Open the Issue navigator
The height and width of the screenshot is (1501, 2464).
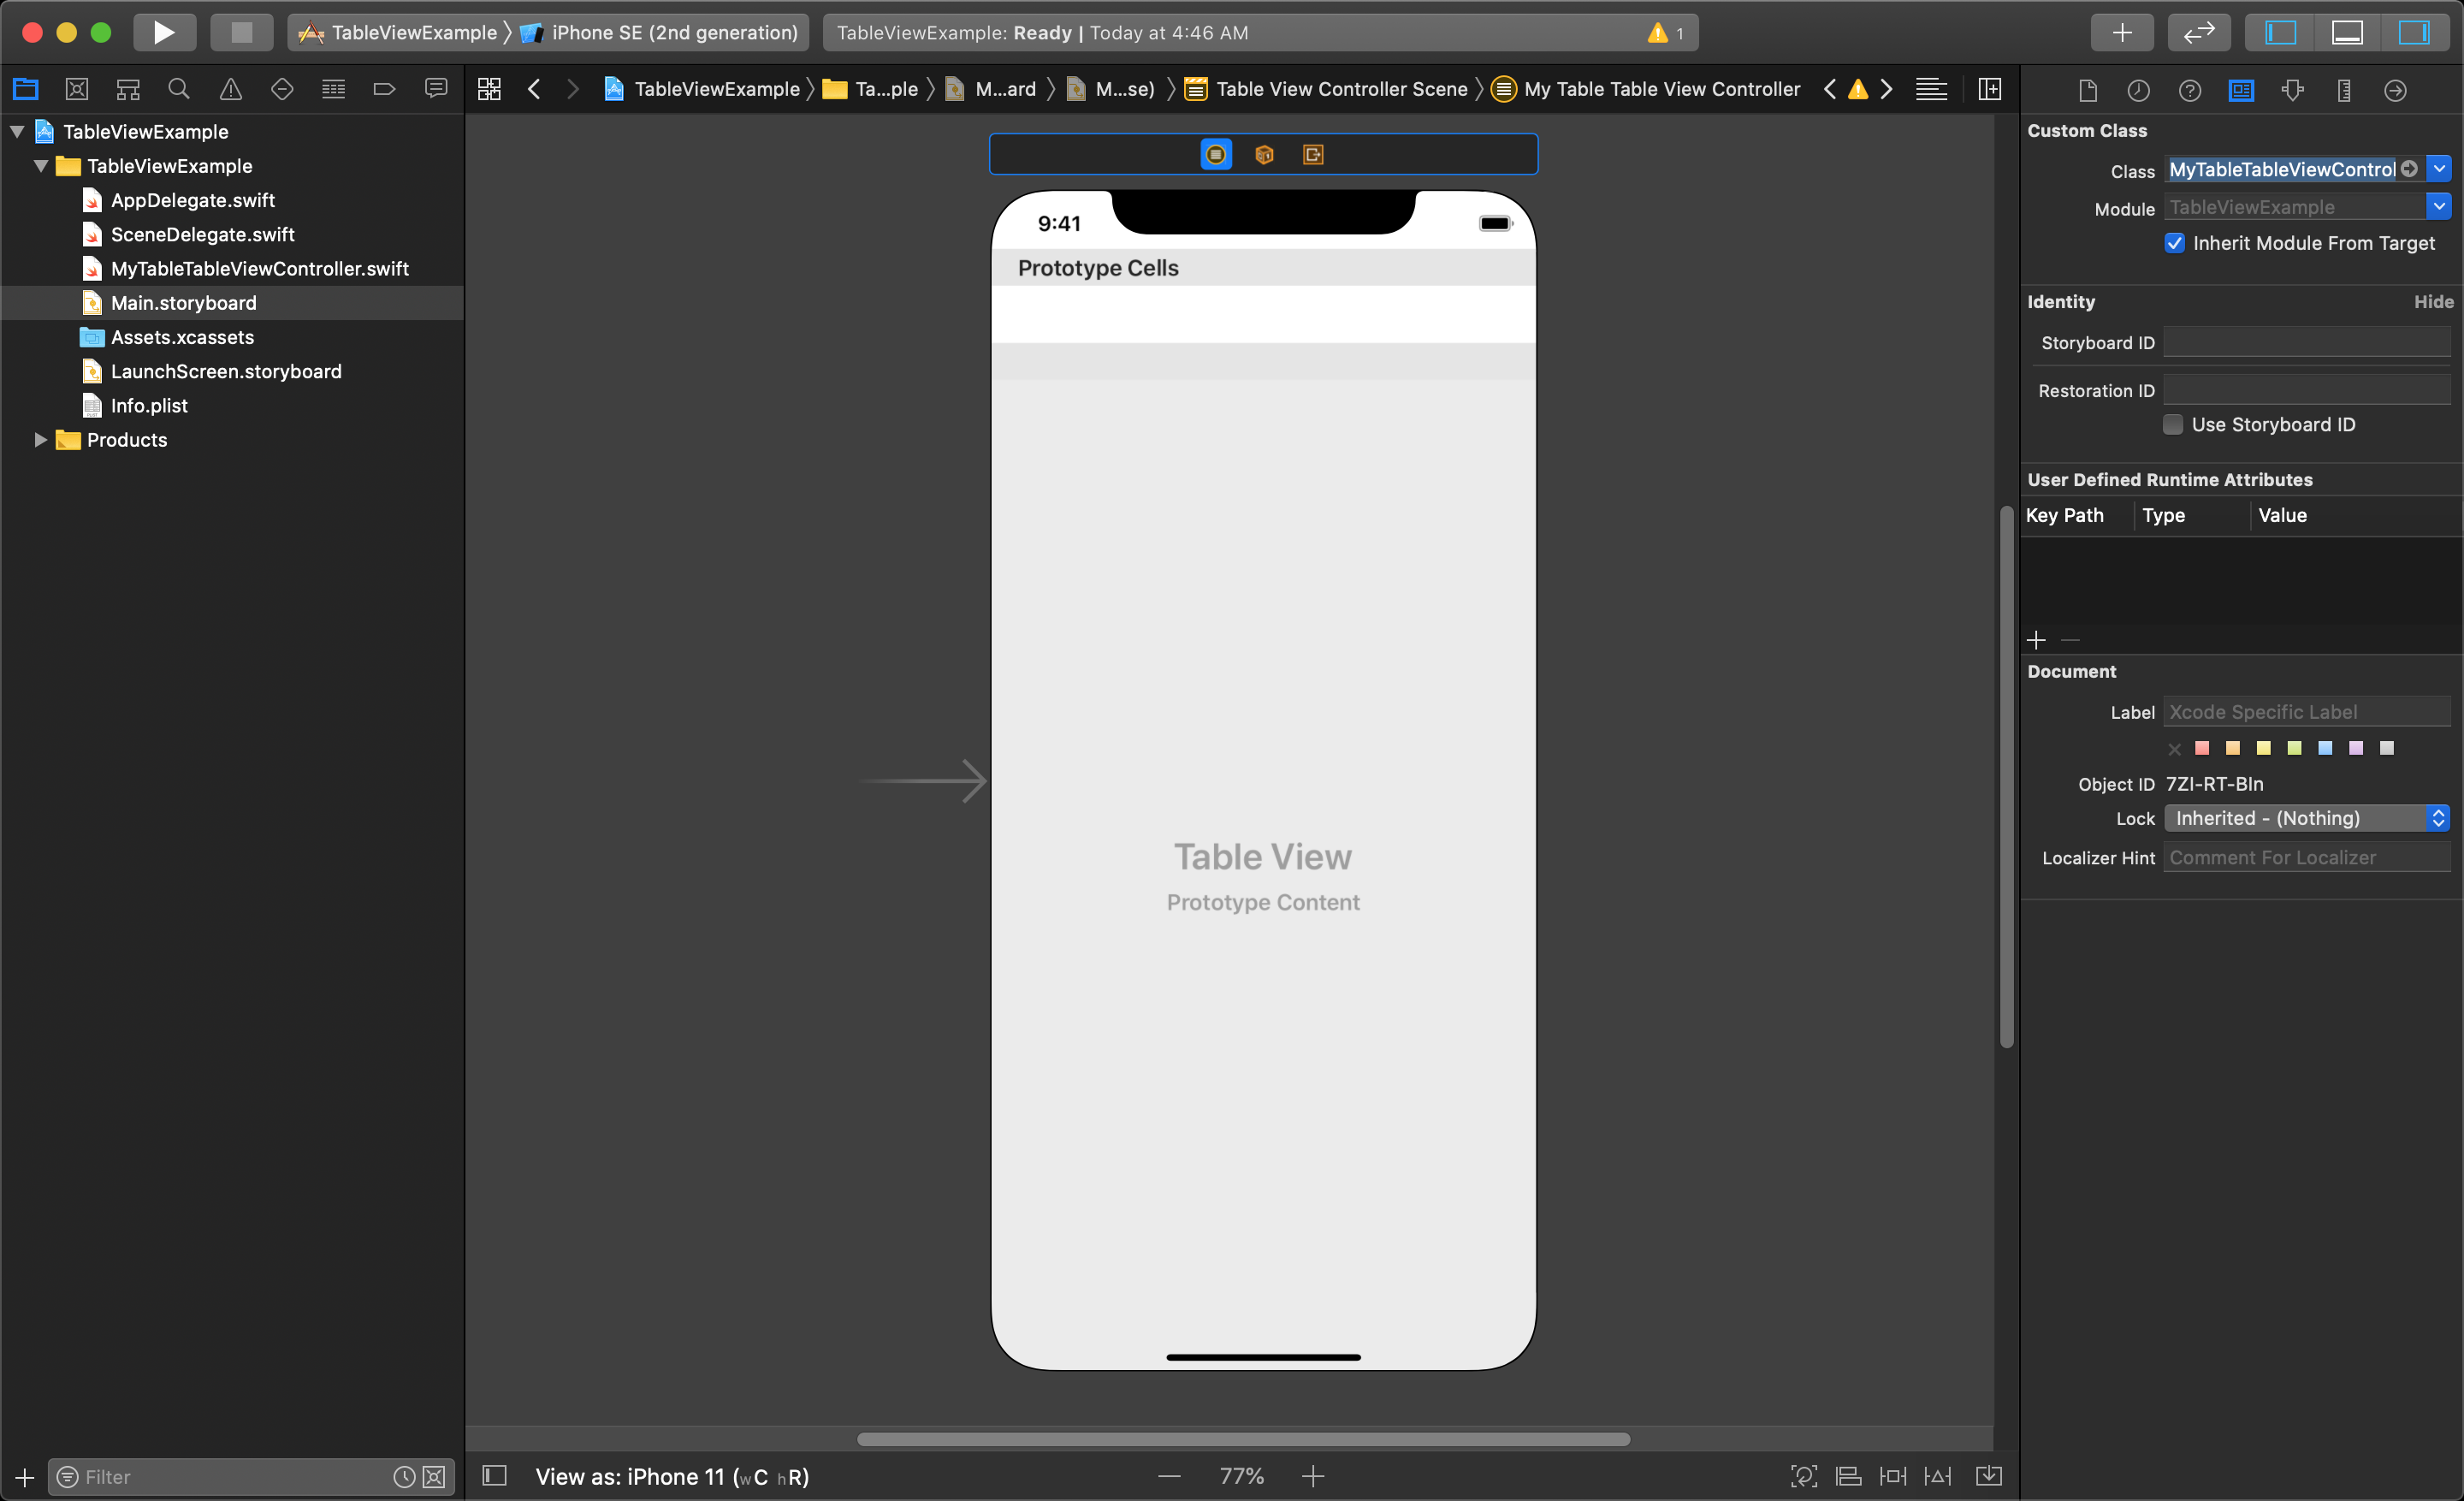pos(230,89)
